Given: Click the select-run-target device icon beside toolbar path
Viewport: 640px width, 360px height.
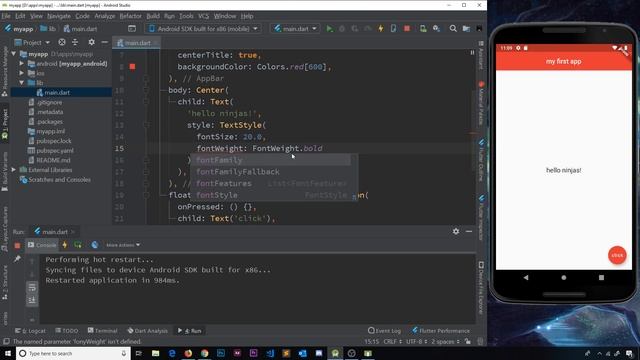Looking at the screenshot, I should [132, 29].
